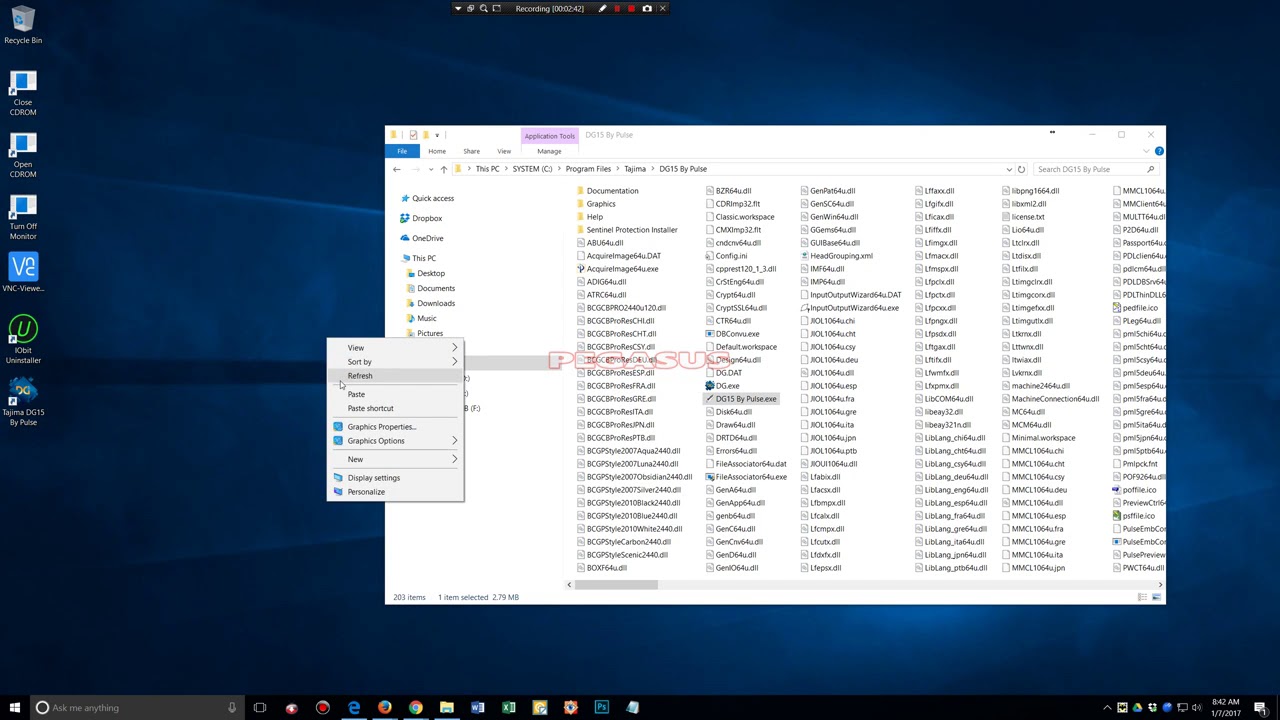Open Graphics Properties... from context menu
This screenshot has width=1280, height=720.
395,427
